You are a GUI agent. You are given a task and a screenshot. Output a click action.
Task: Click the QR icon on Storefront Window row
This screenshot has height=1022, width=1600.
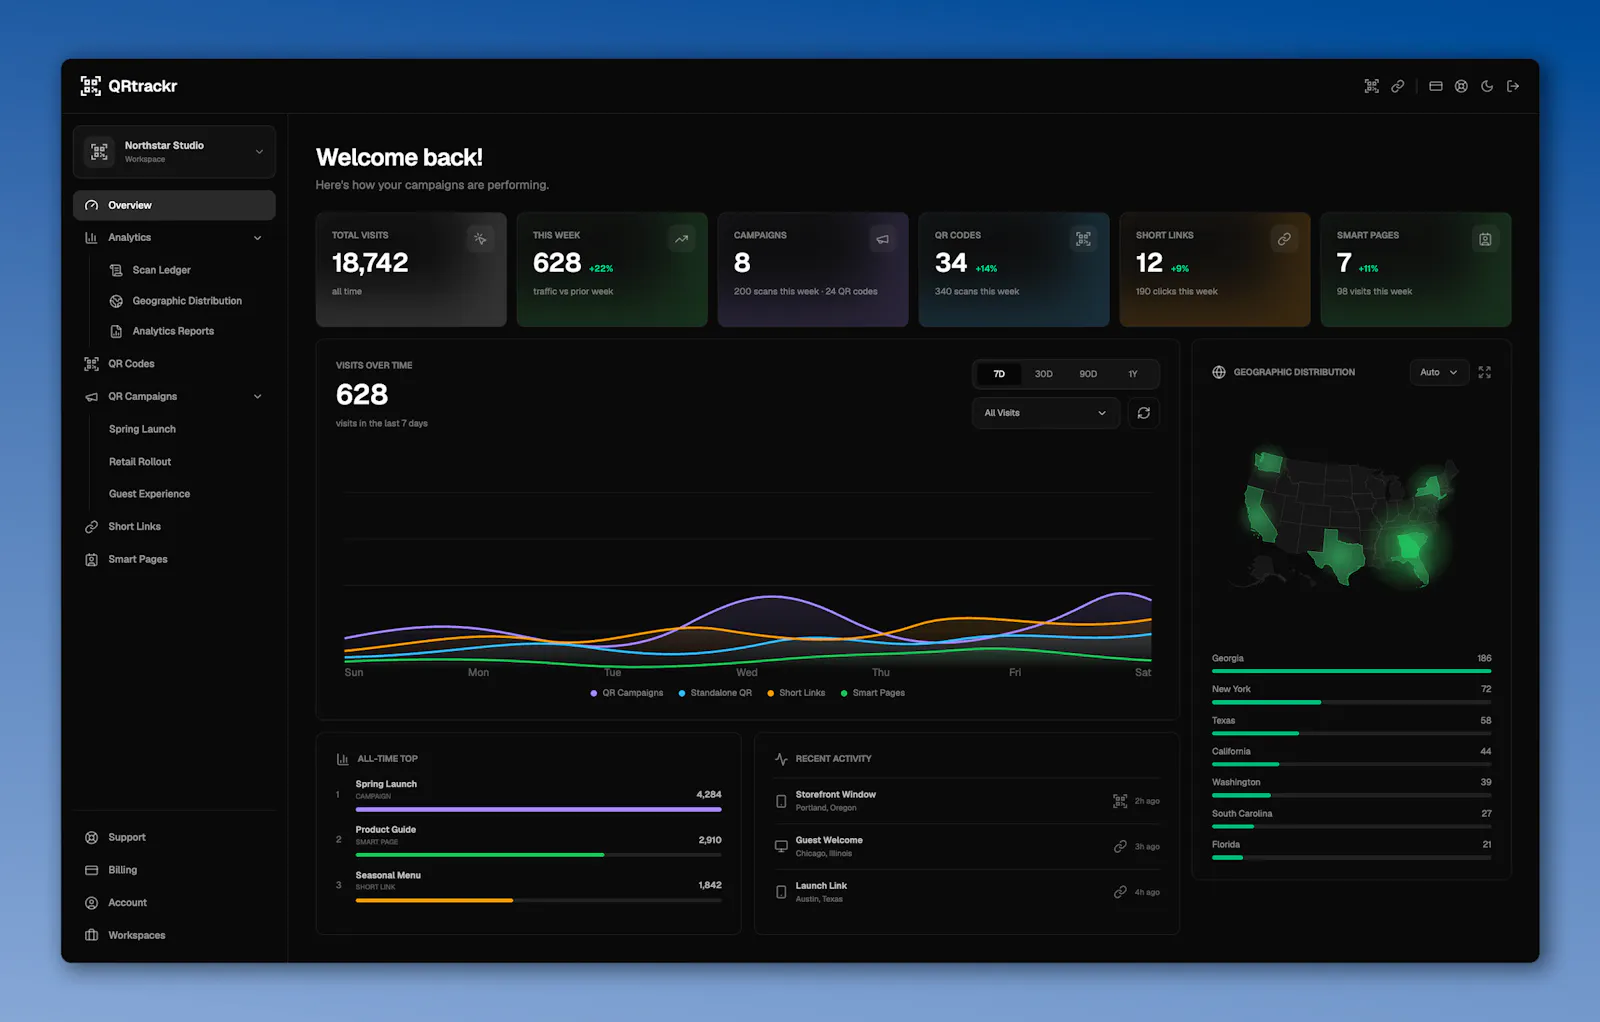1120,801
